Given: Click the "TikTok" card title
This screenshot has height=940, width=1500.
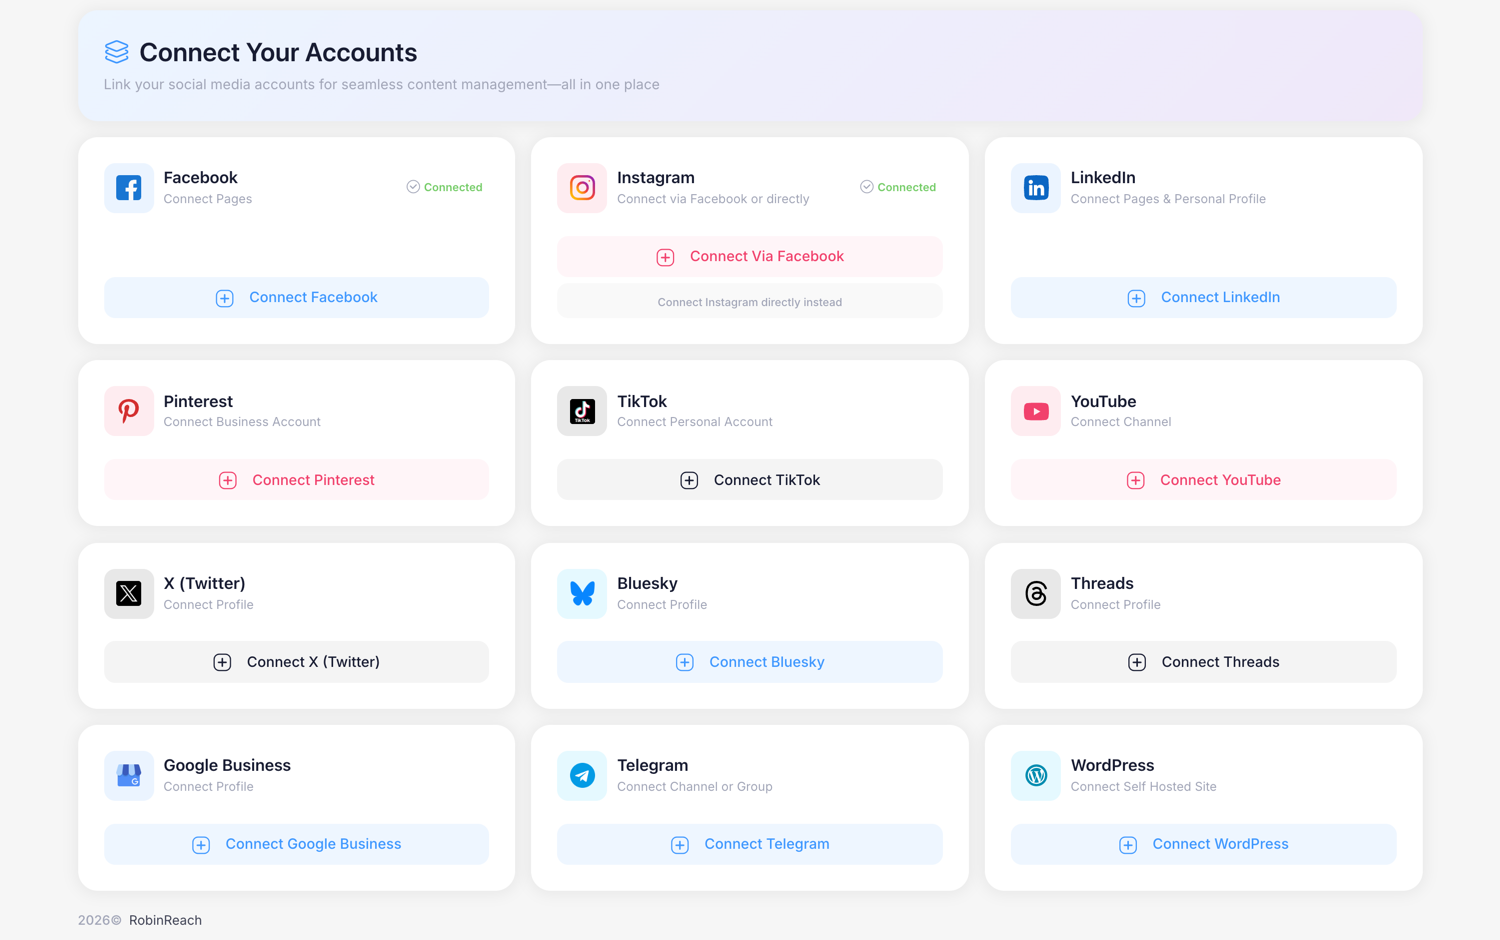Looking at the screenshot, I should (x=642, y=401).
